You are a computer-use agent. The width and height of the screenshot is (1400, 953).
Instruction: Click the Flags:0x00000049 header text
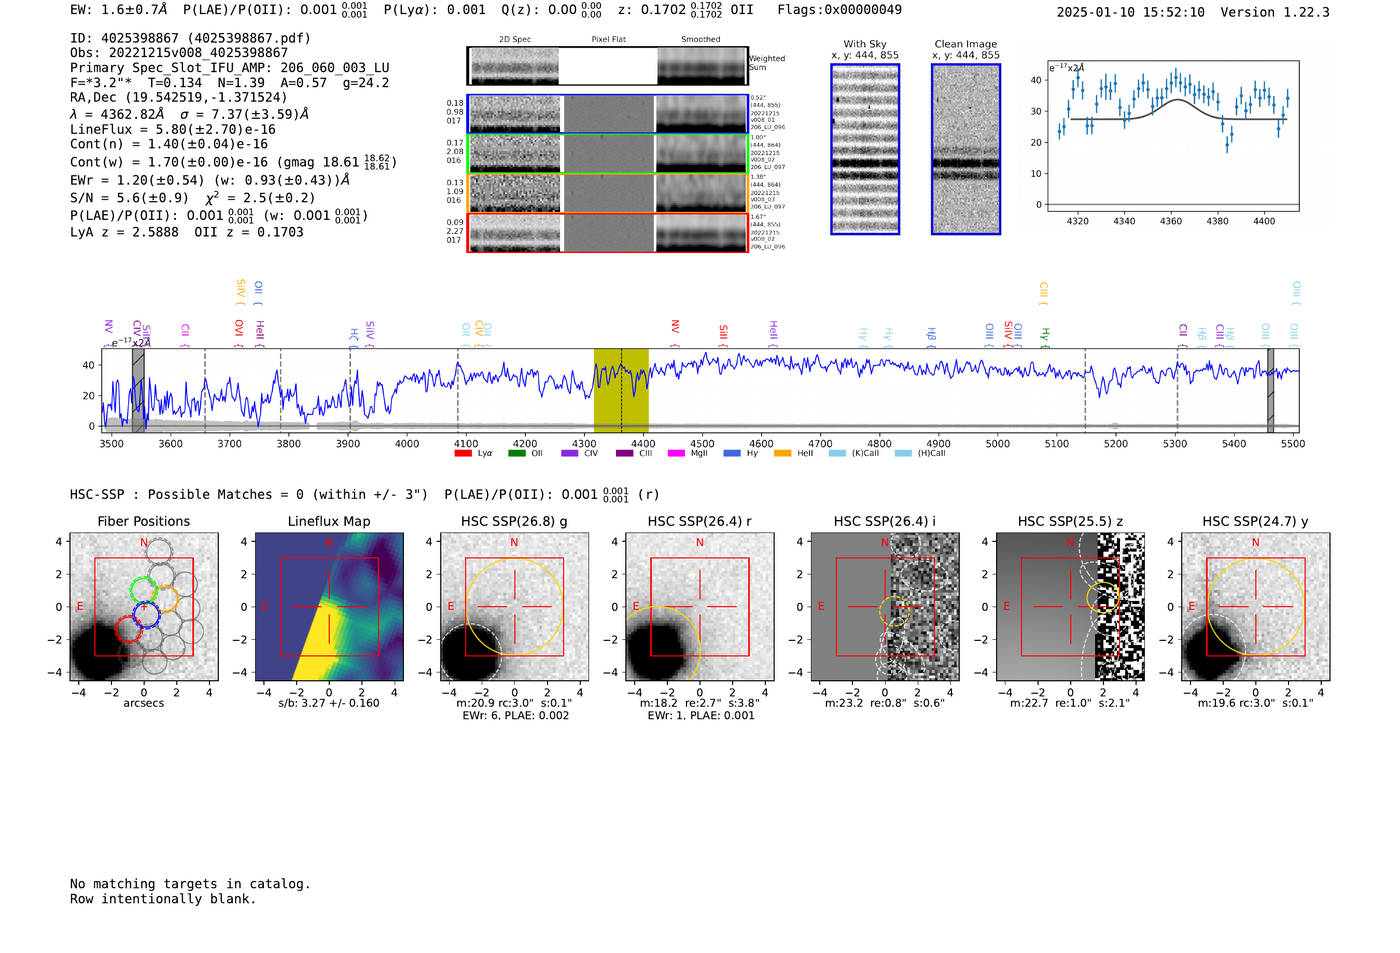tap(840, 10)
